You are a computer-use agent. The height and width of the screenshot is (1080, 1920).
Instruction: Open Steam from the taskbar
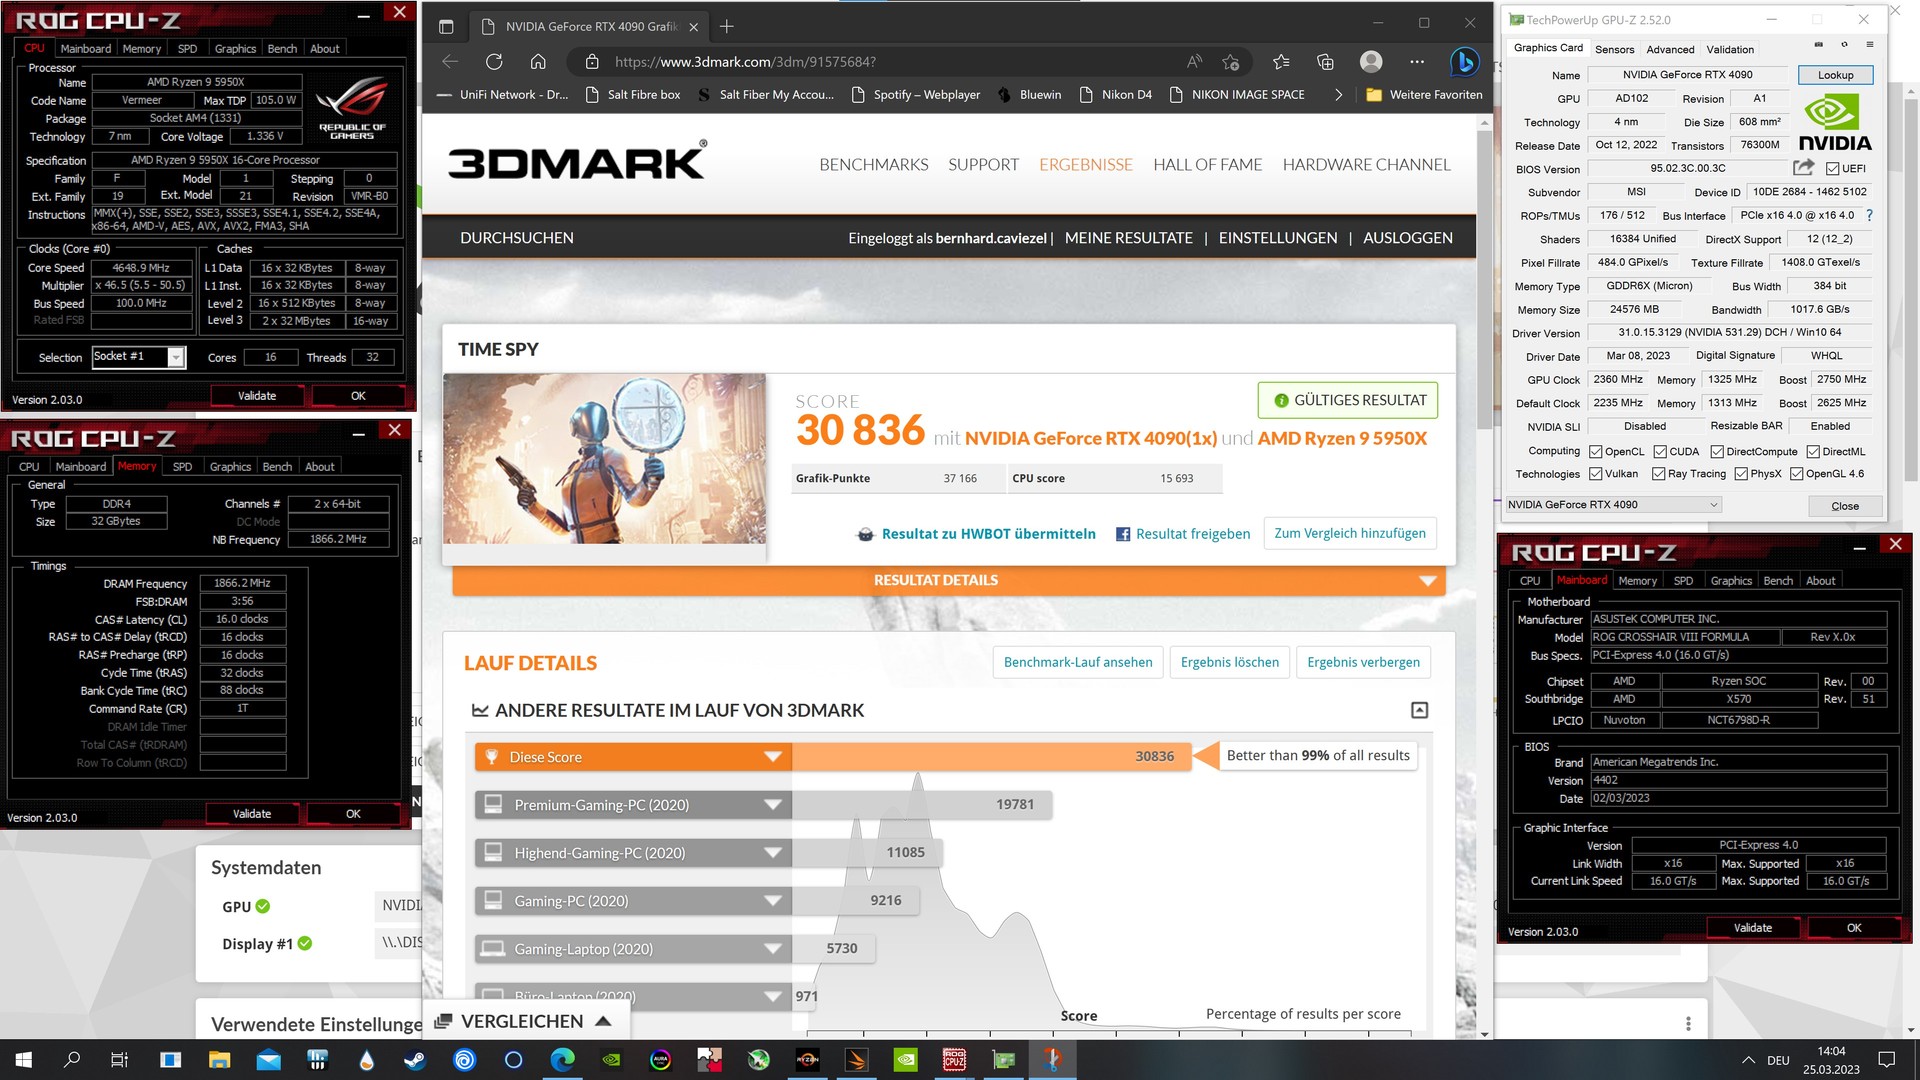415,1060
